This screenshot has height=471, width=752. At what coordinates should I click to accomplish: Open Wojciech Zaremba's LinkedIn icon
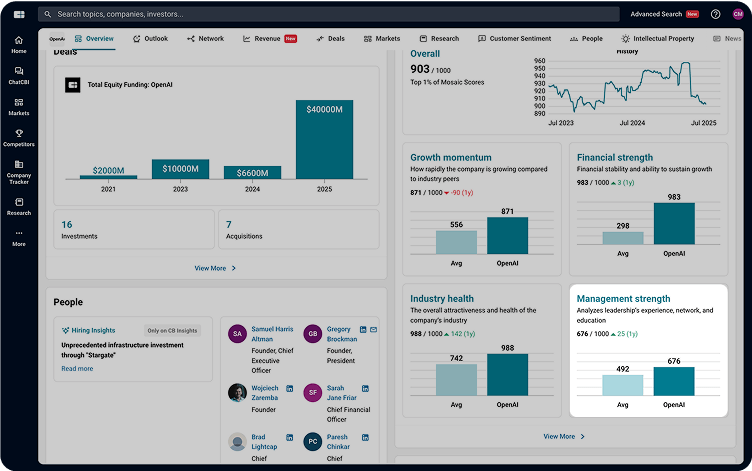point(290,388)
